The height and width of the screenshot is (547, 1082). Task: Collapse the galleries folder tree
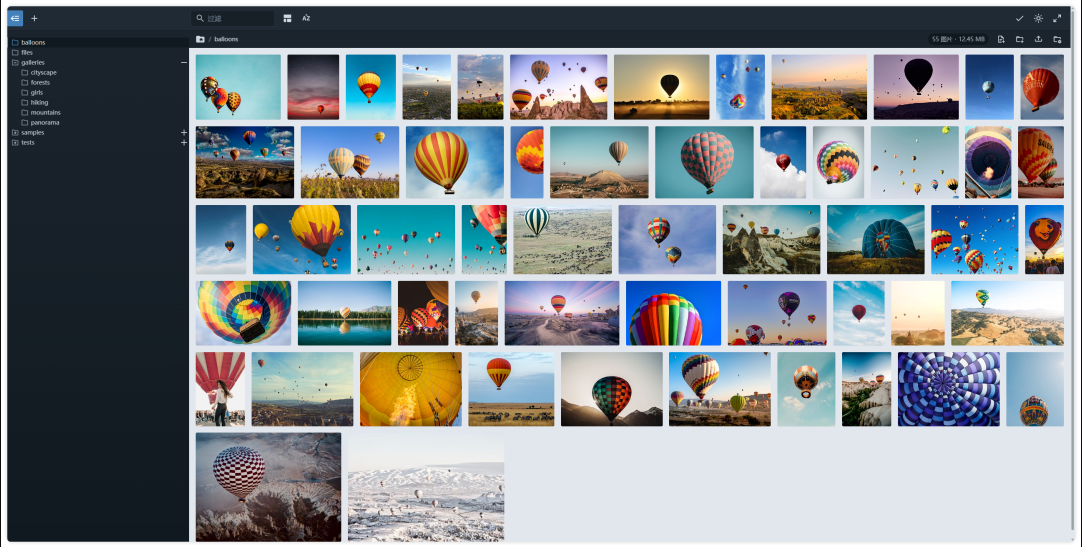coord(184,63)
